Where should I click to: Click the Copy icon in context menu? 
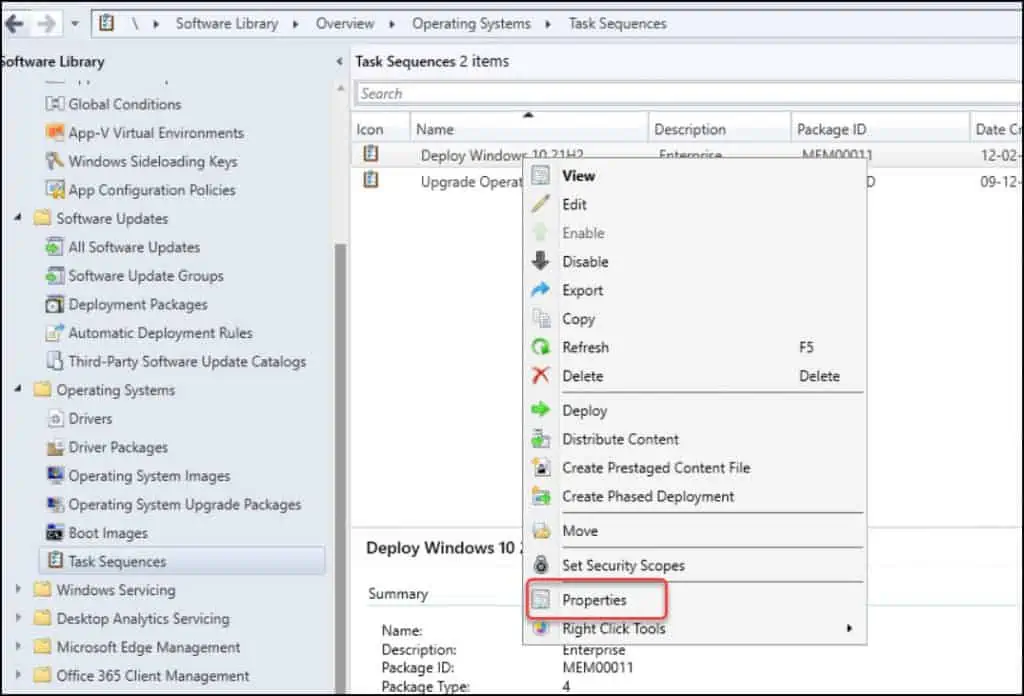point(541,319)
